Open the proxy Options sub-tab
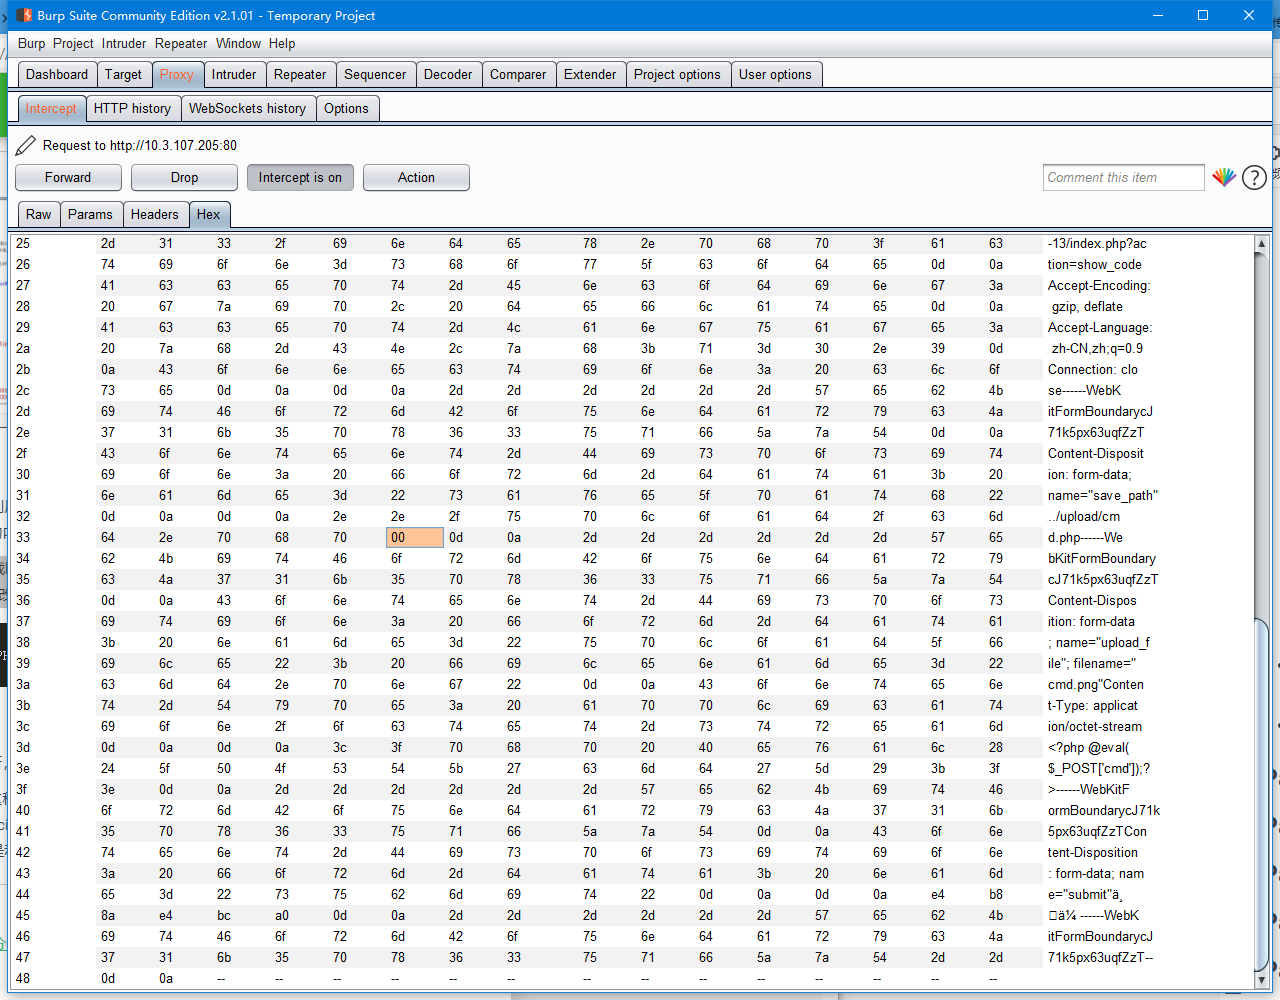Screen dimensions: 1280x1000 [x=346, y=108]
